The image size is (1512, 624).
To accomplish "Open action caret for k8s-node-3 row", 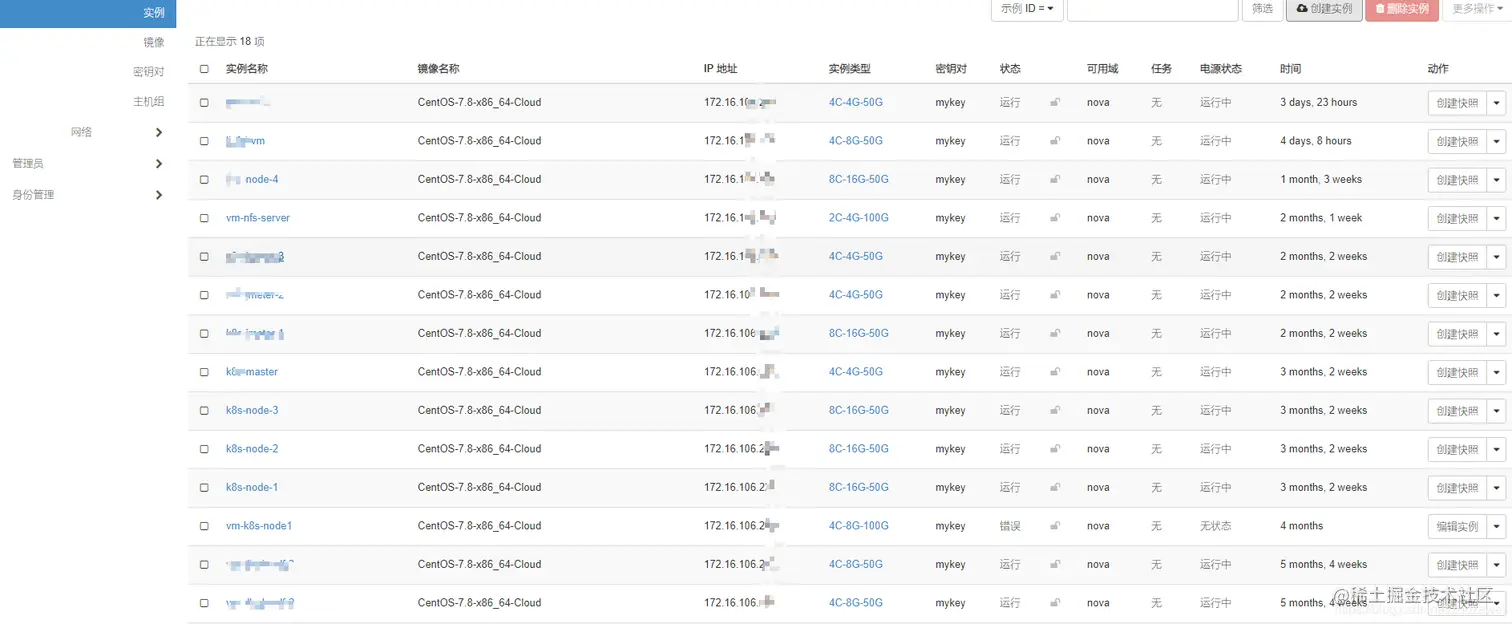I will pos(1497,411).
